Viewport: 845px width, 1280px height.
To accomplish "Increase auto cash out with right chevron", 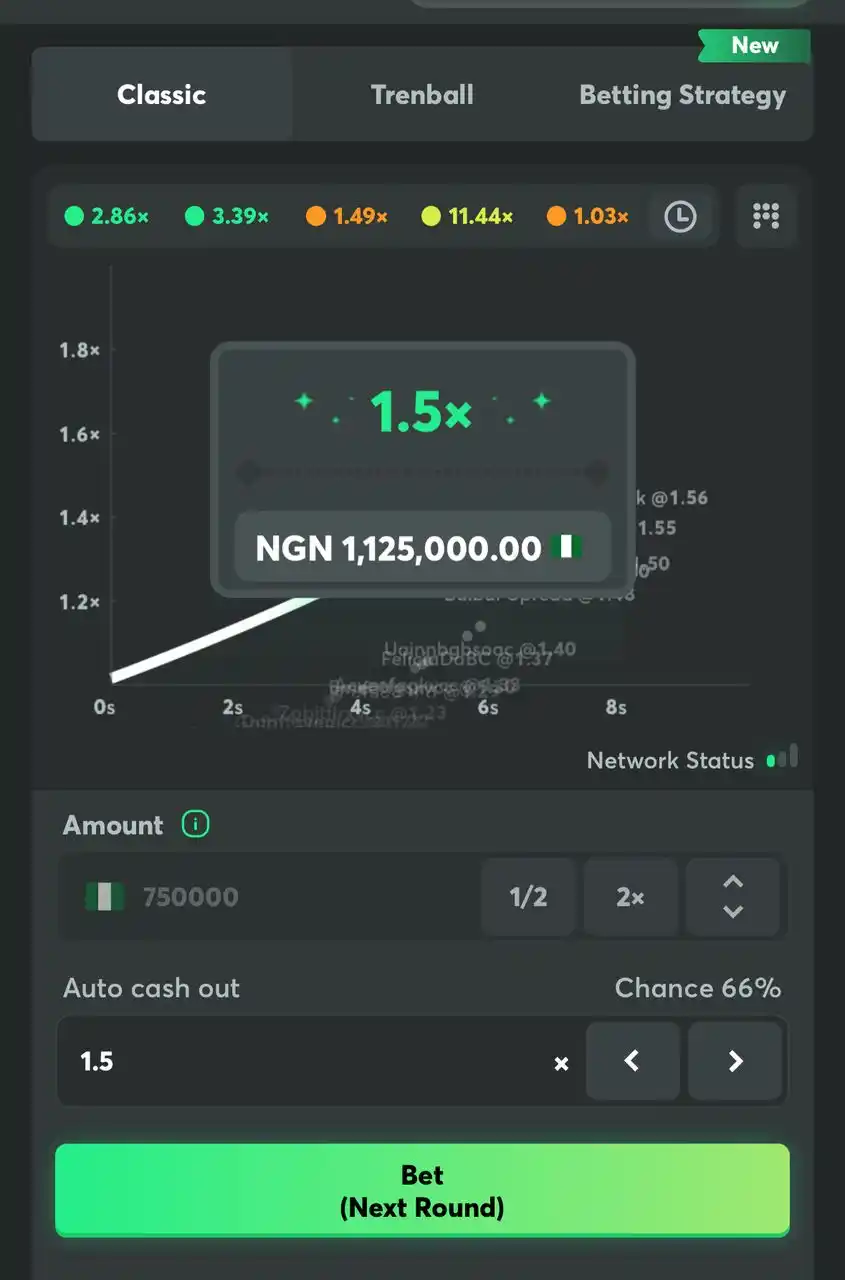I will 735,1061.
